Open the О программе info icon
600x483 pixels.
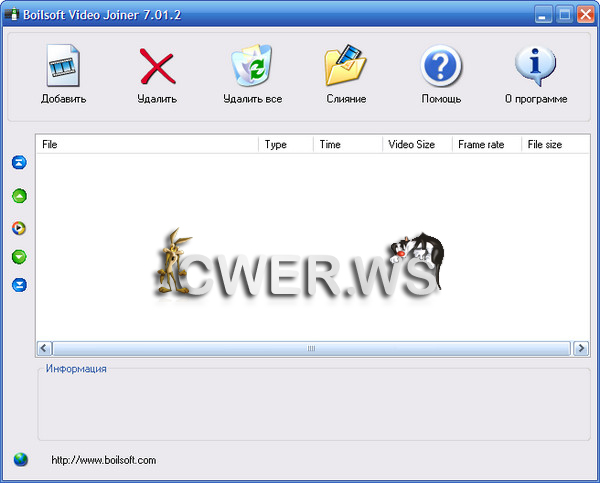click(535, 66)
